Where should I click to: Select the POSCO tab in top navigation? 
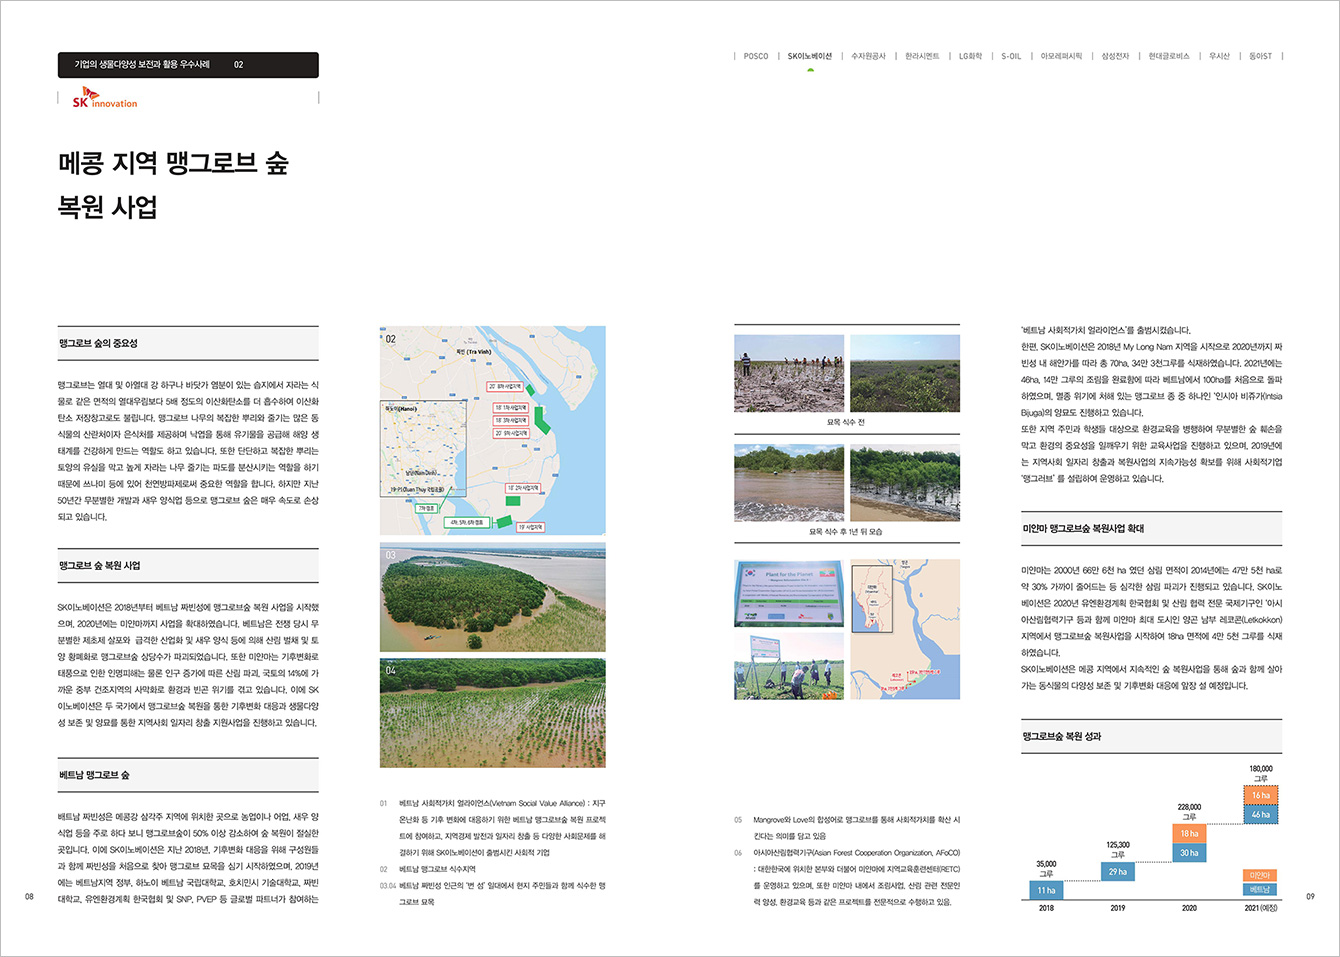(756, 57)
